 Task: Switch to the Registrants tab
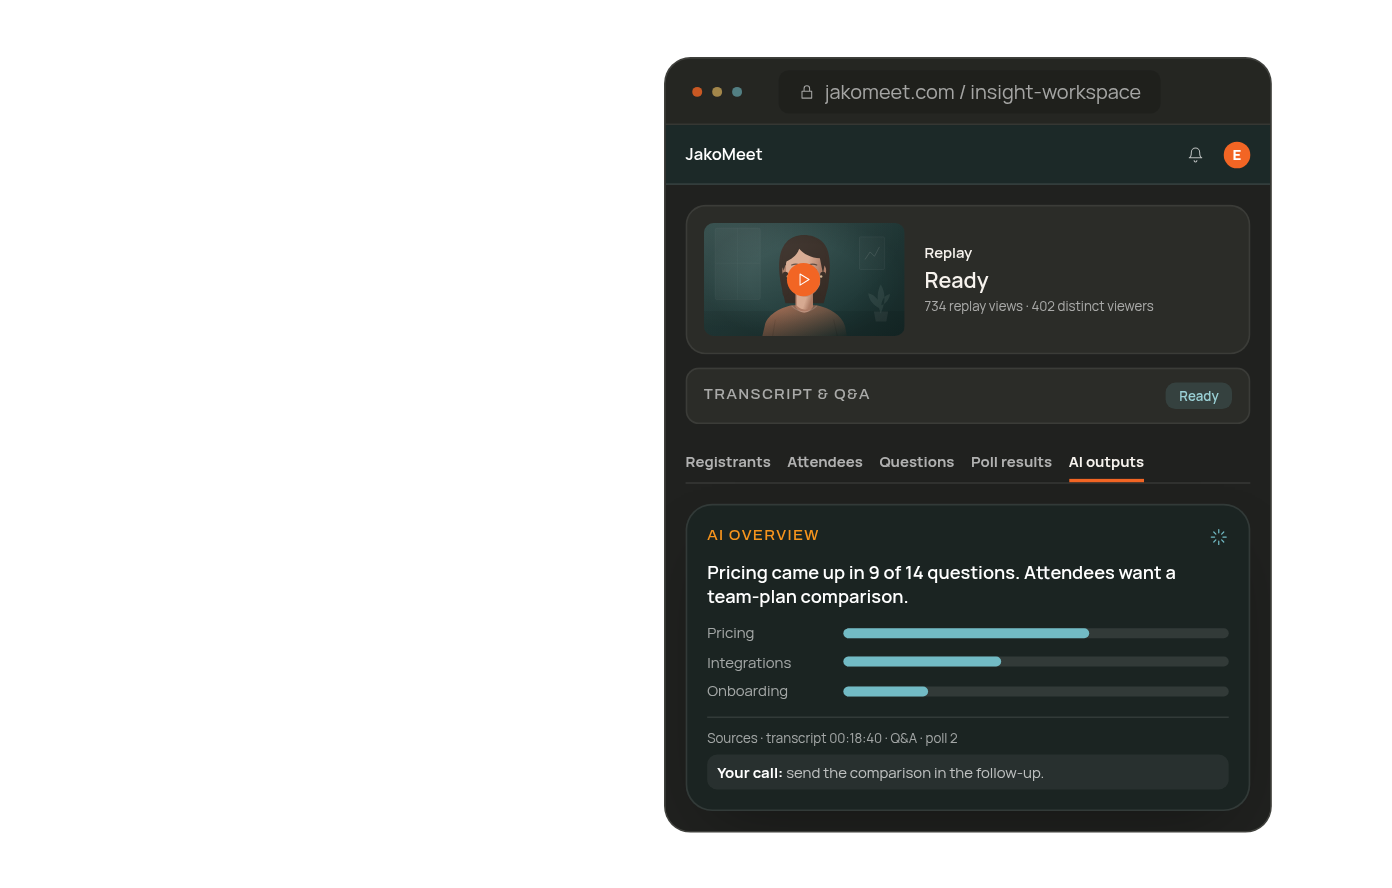(x=728, y=462)
